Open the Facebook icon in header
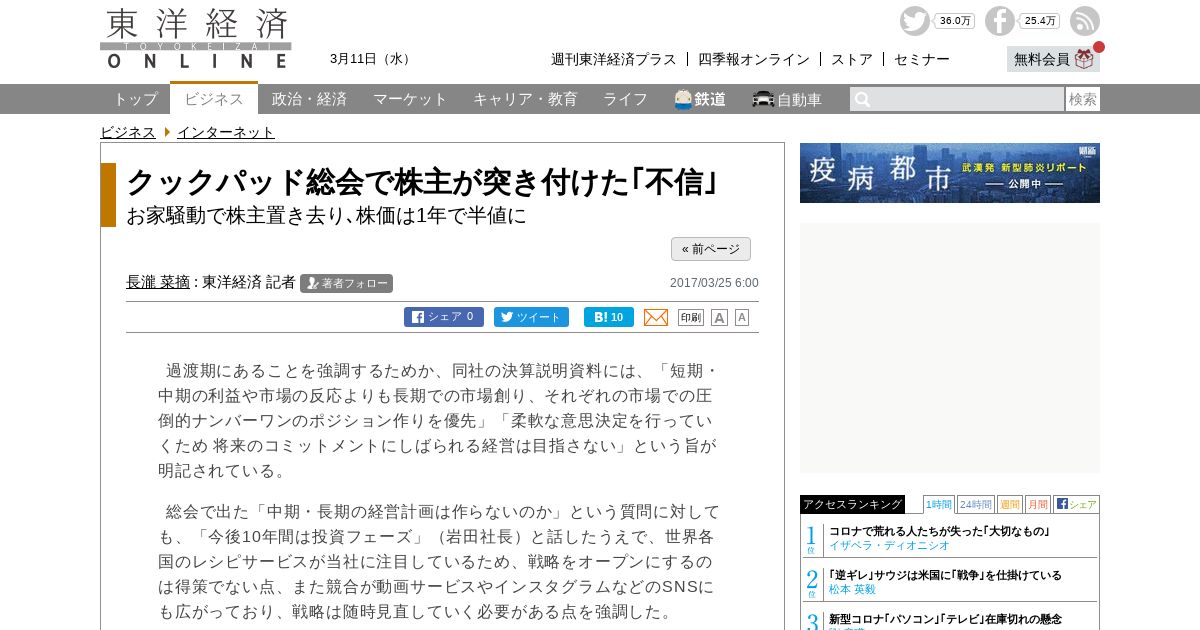This screenshot has width=1200, height=630. click(x=999, y=21)
